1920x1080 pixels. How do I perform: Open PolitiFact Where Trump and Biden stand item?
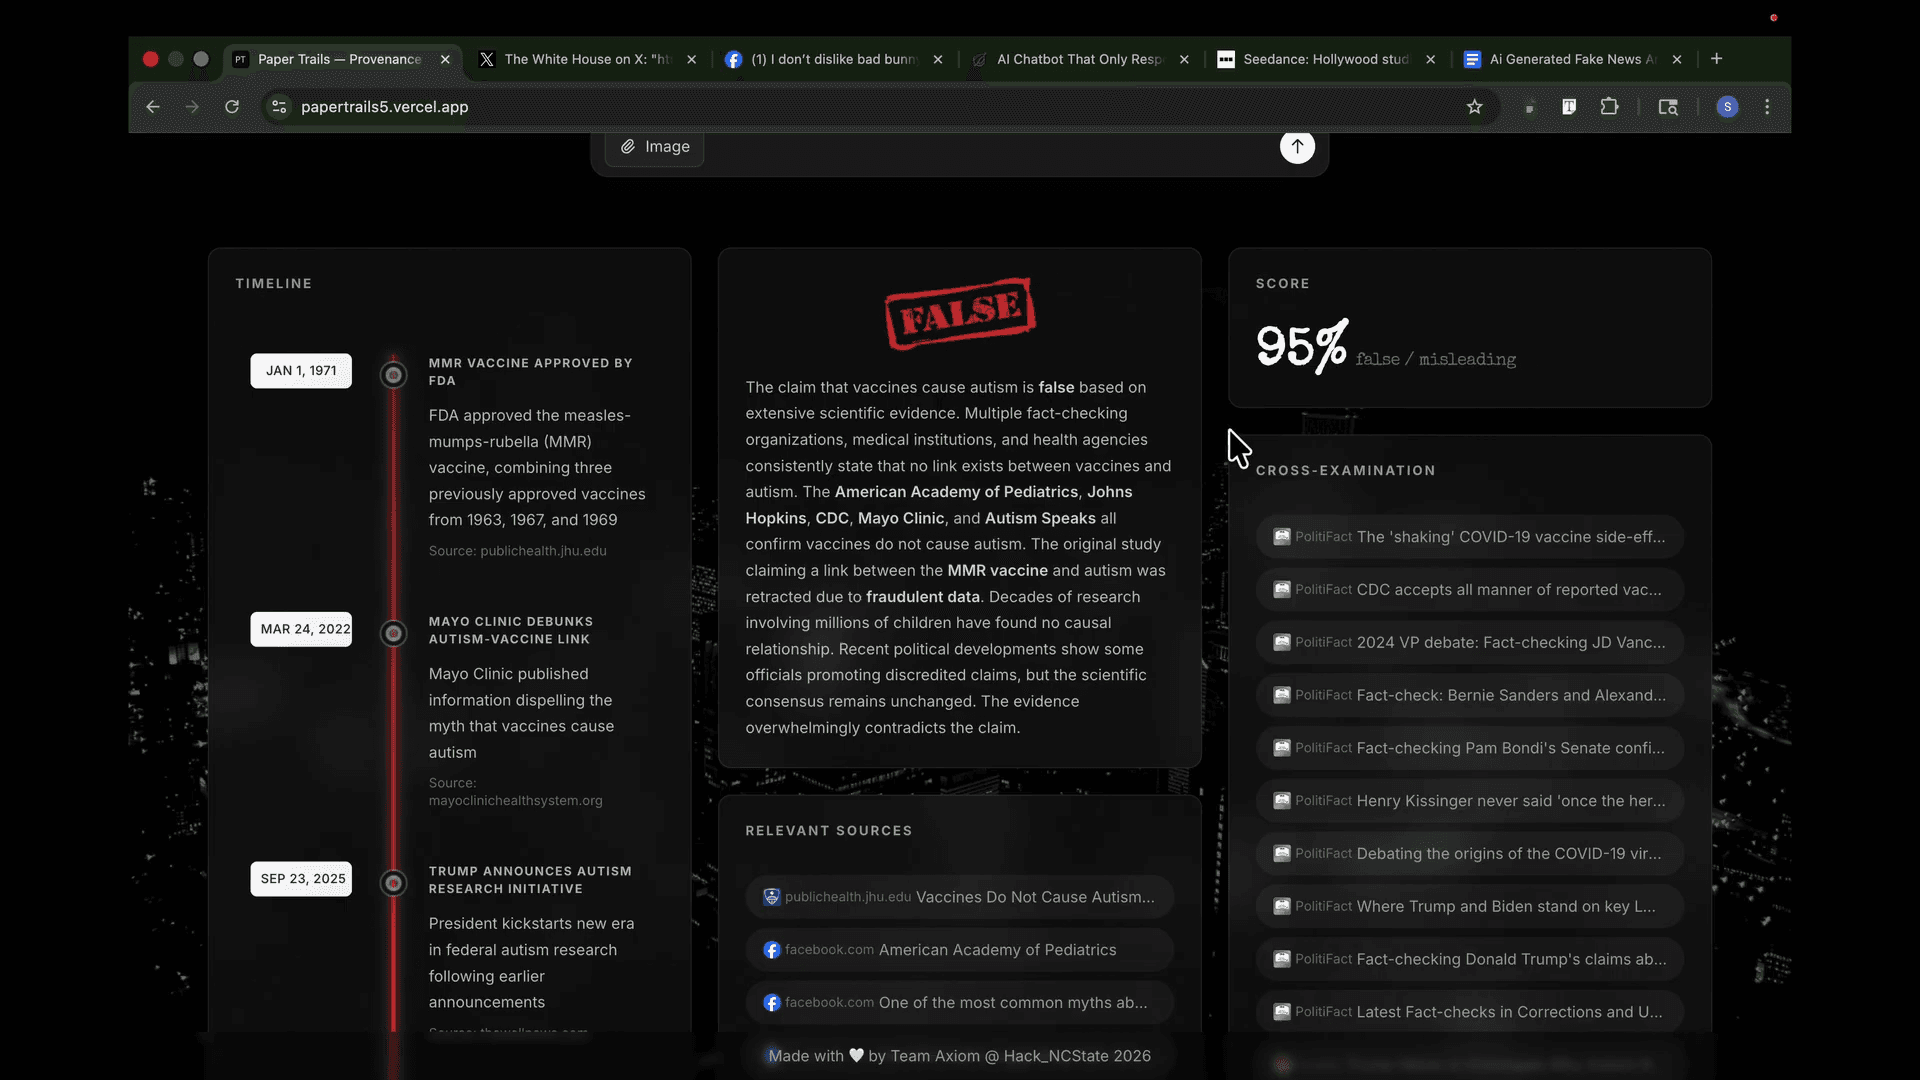1470,907
